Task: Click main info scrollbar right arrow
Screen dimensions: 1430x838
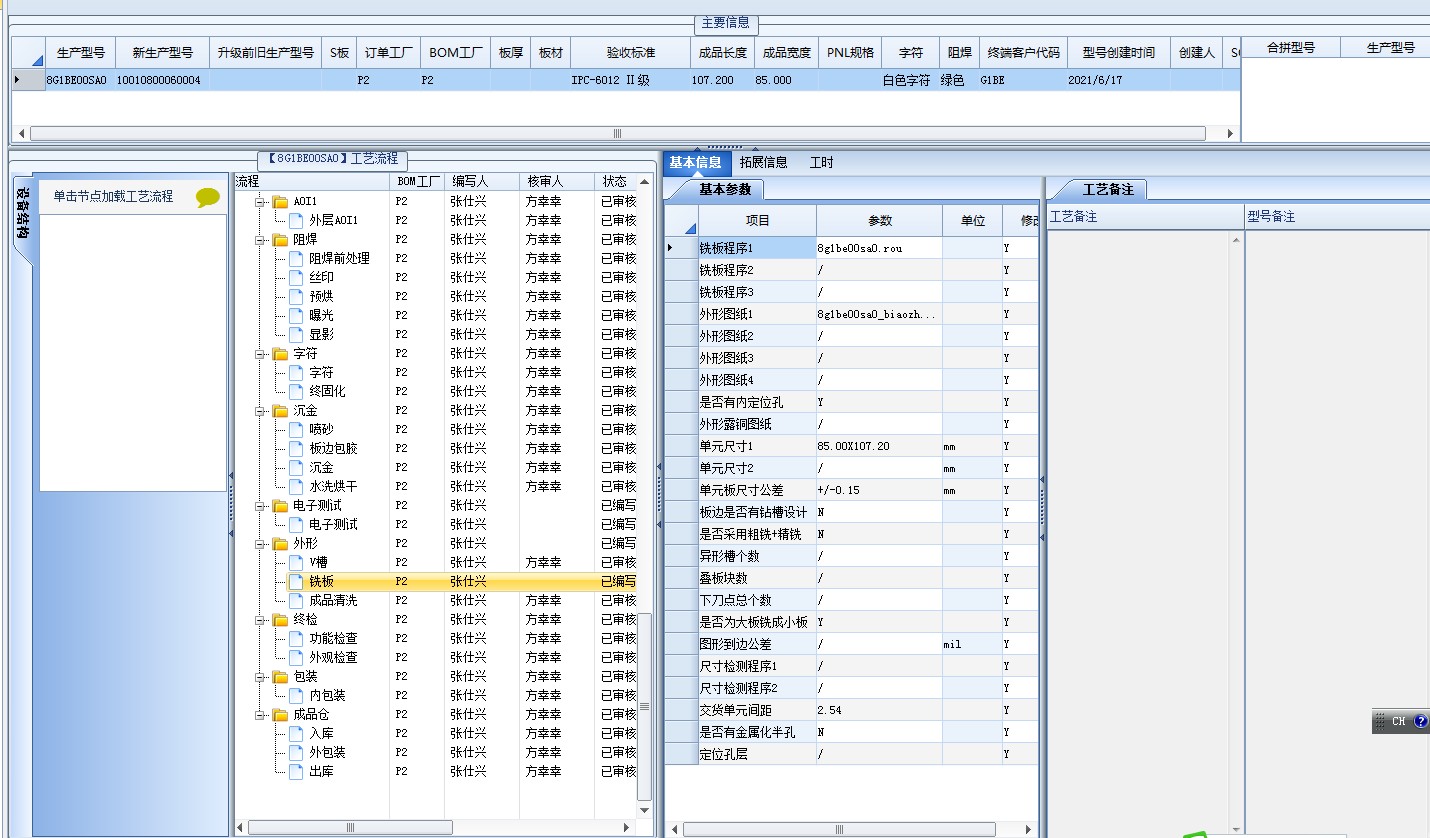Action: [1231, 133]
